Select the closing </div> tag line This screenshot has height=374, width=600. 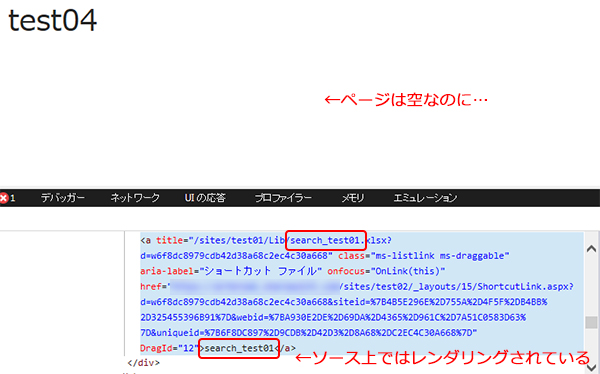tap(143, 363)
